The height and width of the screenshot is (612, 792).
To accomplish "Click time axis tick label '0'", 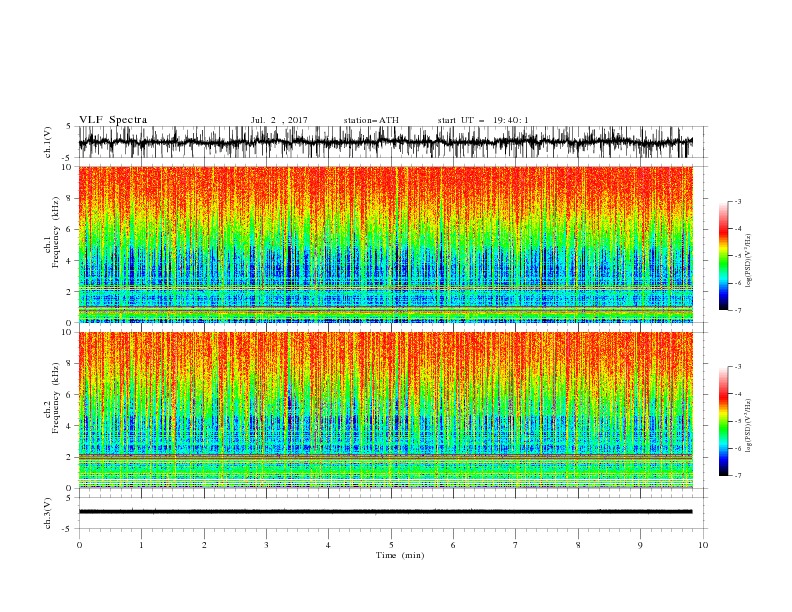I will [79, 545].
